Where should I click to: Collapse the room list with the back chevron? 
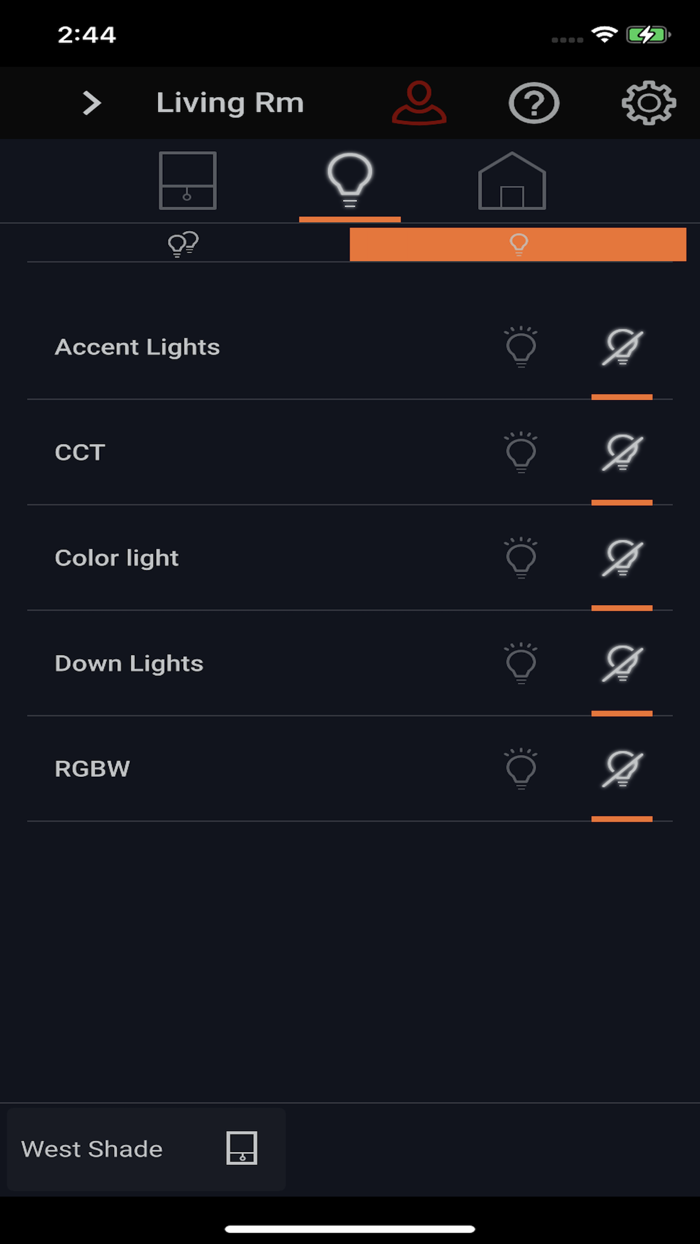[x=90, y=102]
